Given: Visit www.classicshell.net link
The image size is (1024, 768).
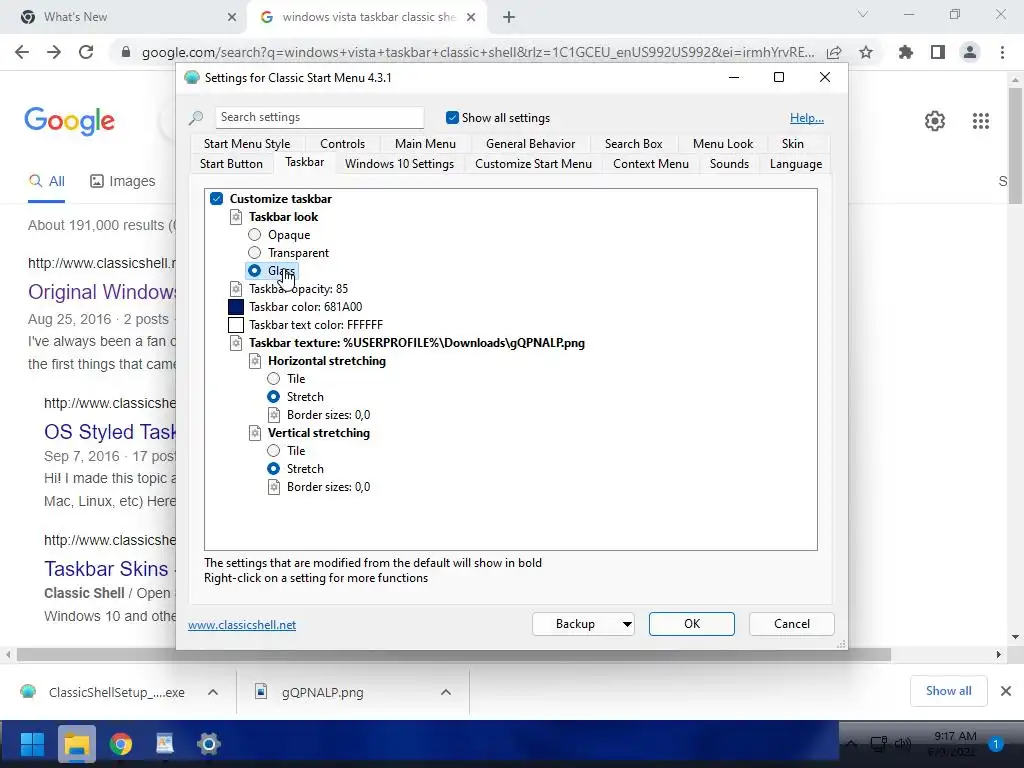Looking at the screenshot, I should 242,625.
